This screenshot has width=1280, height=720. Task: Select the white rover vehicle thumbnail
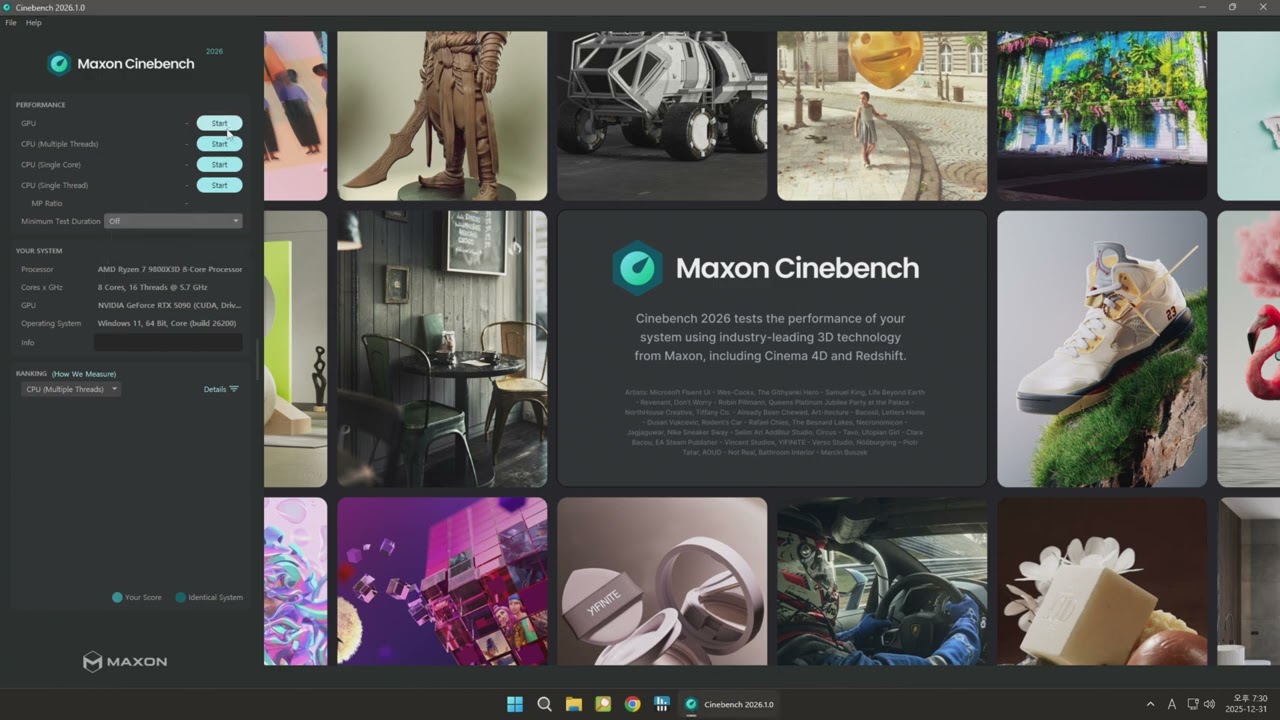(x=662, y=116)
